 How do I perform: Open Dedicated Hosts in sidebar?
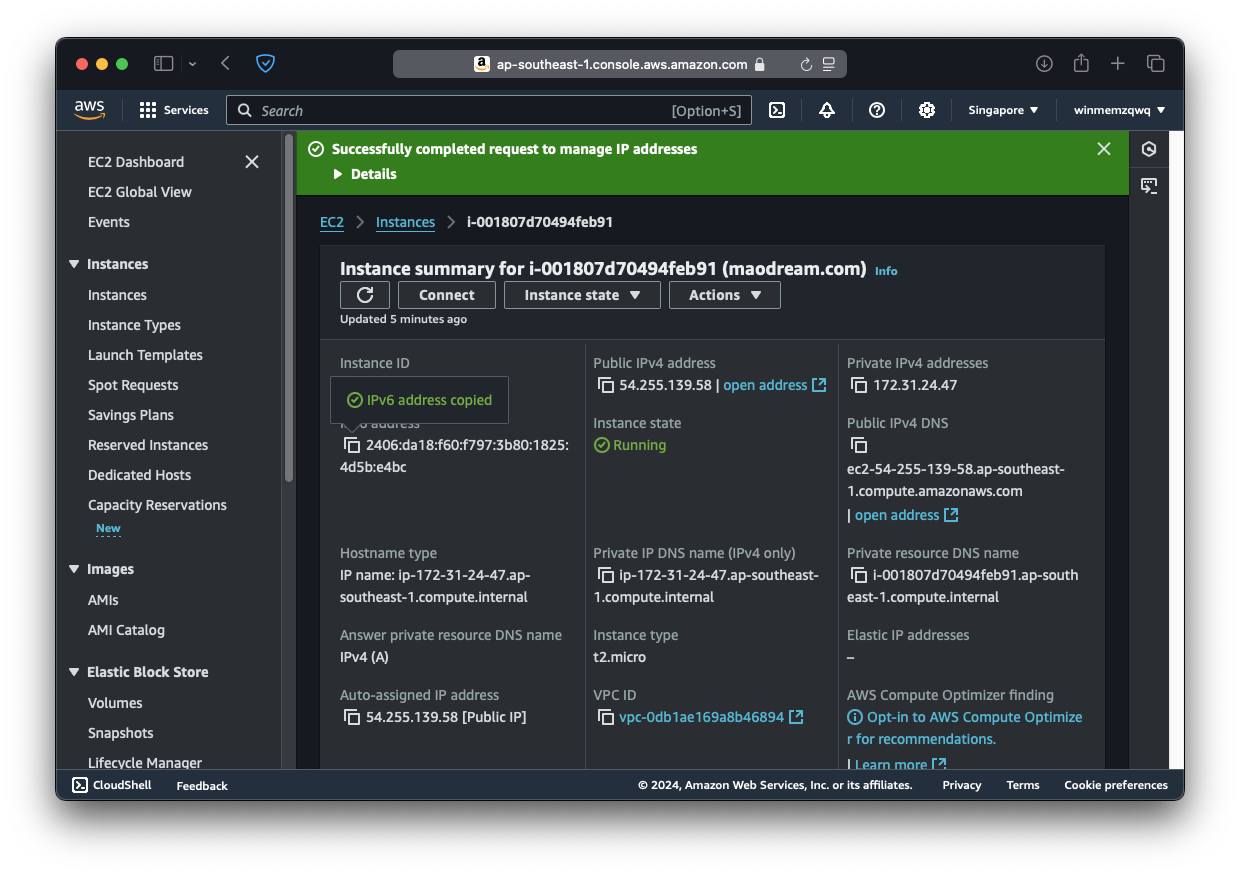139,475
